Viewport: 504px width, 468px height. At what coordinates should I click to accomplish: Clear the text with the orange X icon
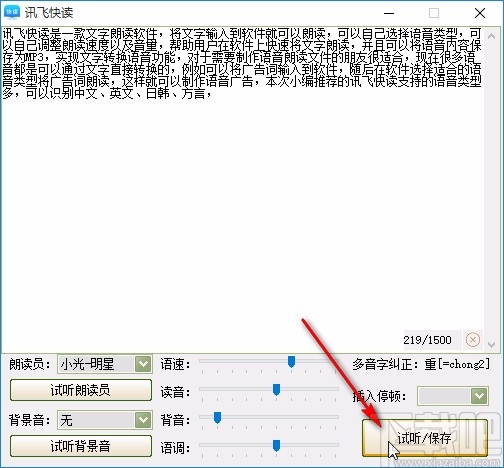point(472,340)
